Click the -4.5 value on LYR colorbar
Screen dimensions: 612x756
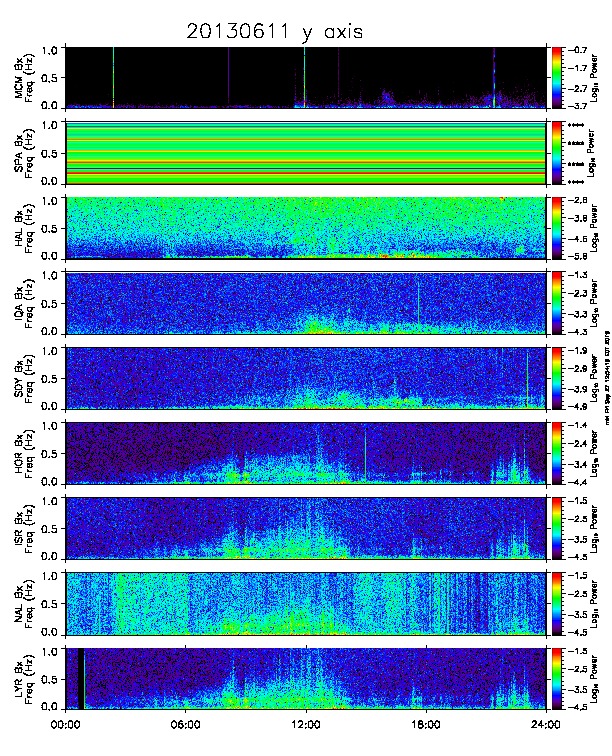tap(577, 707)
